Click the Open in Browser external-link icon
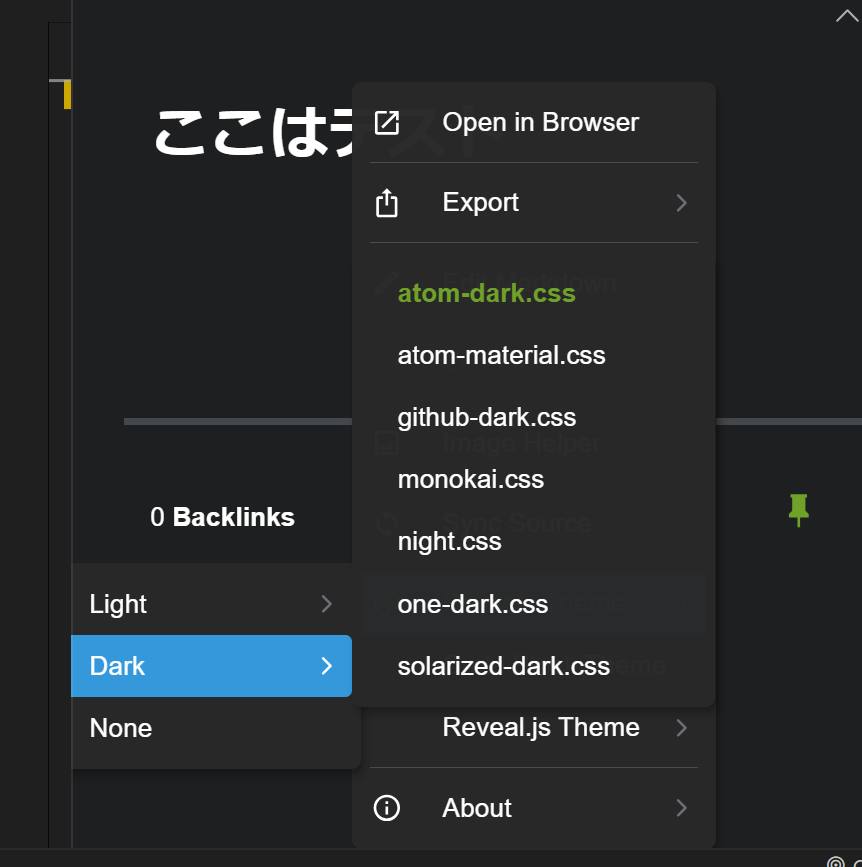This screenshot has height=867, width=862. coord(387,123)
